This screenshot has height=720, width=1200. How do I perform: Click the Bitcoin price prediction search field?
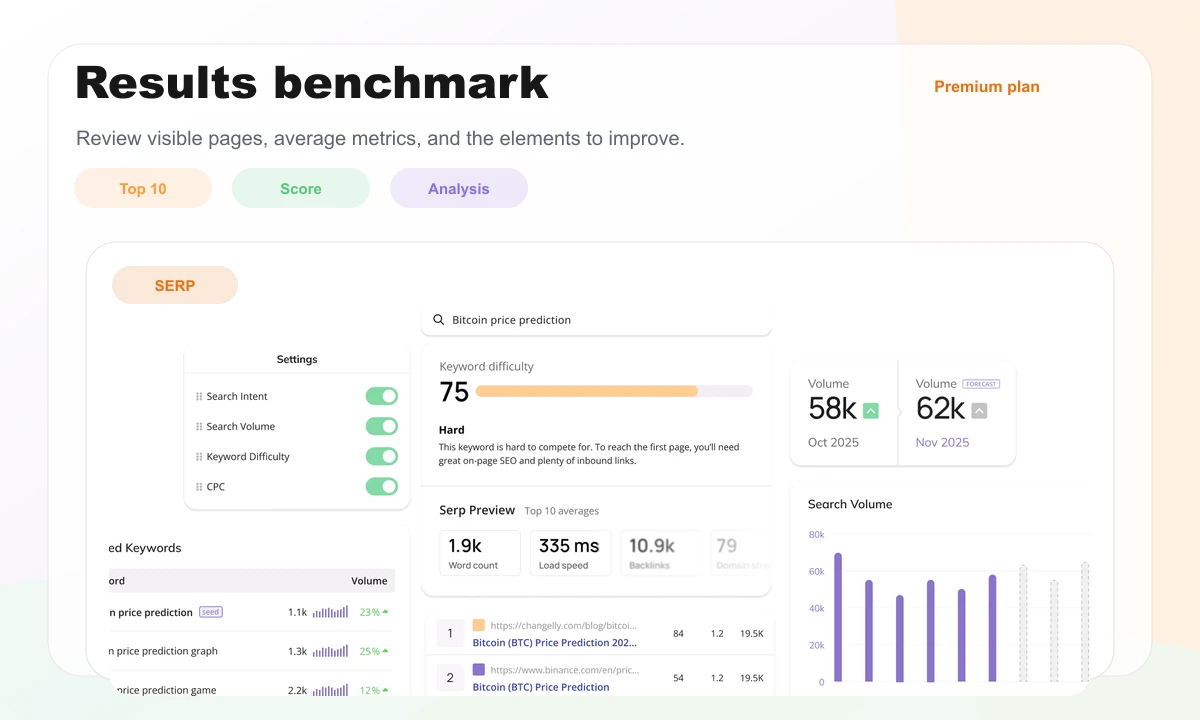[597, 320]
